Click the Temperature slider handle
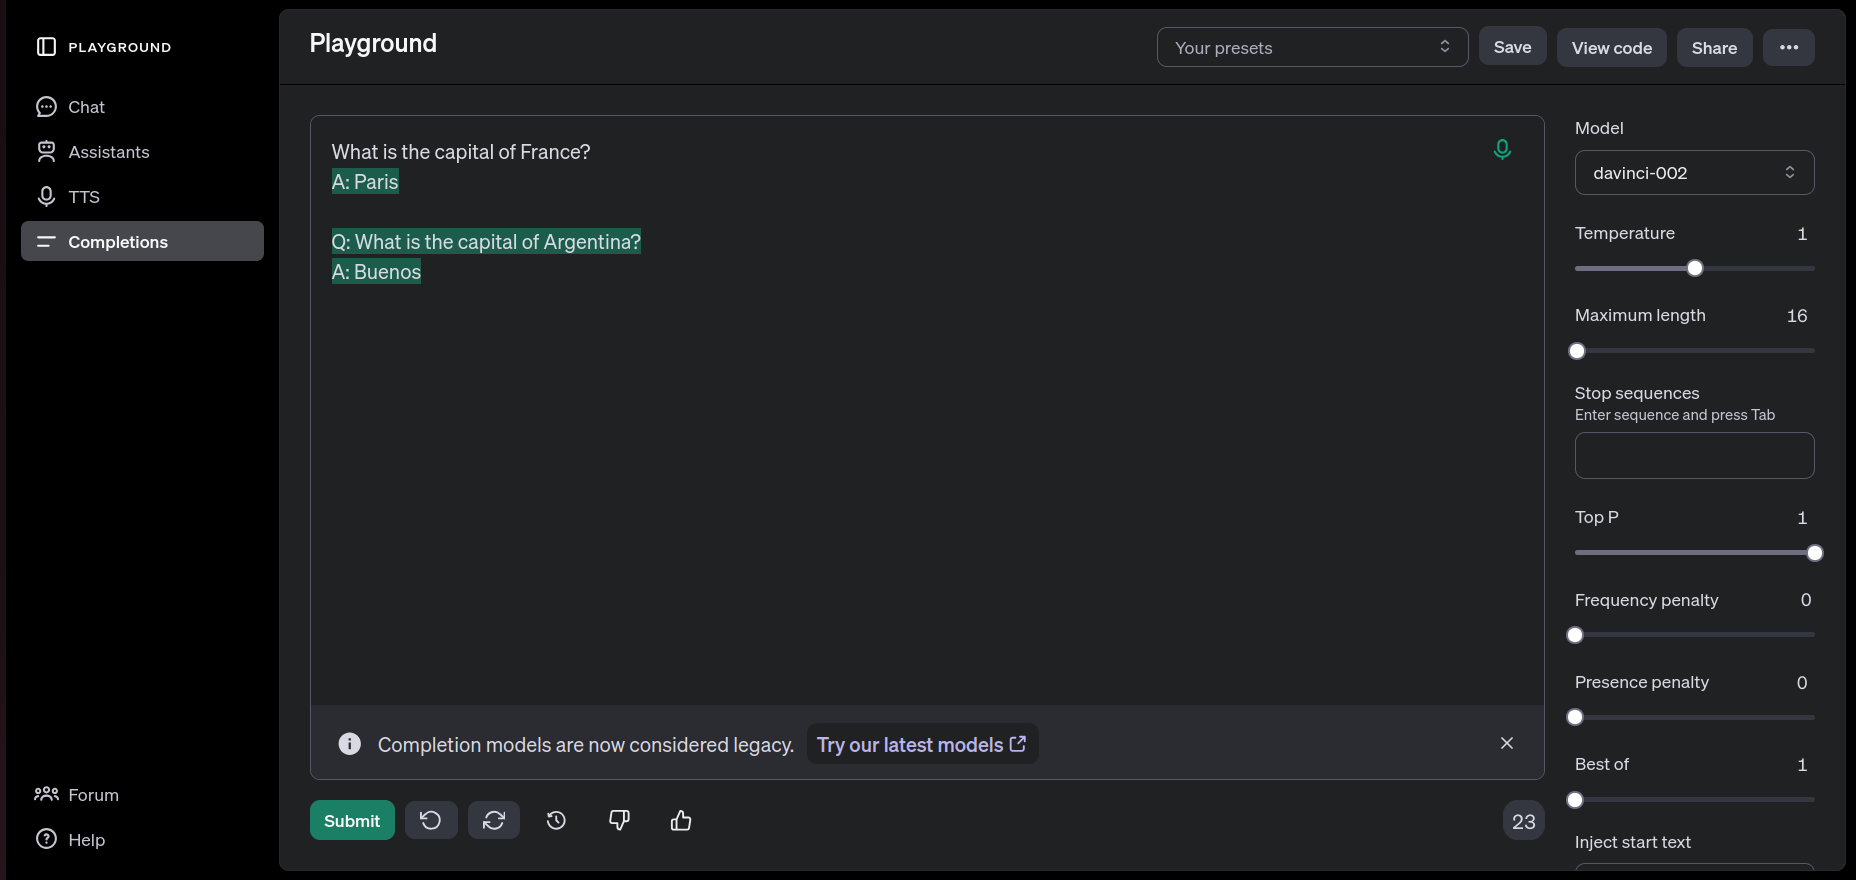Screen dimensions: 1856x880 (x=1695, y=268)
